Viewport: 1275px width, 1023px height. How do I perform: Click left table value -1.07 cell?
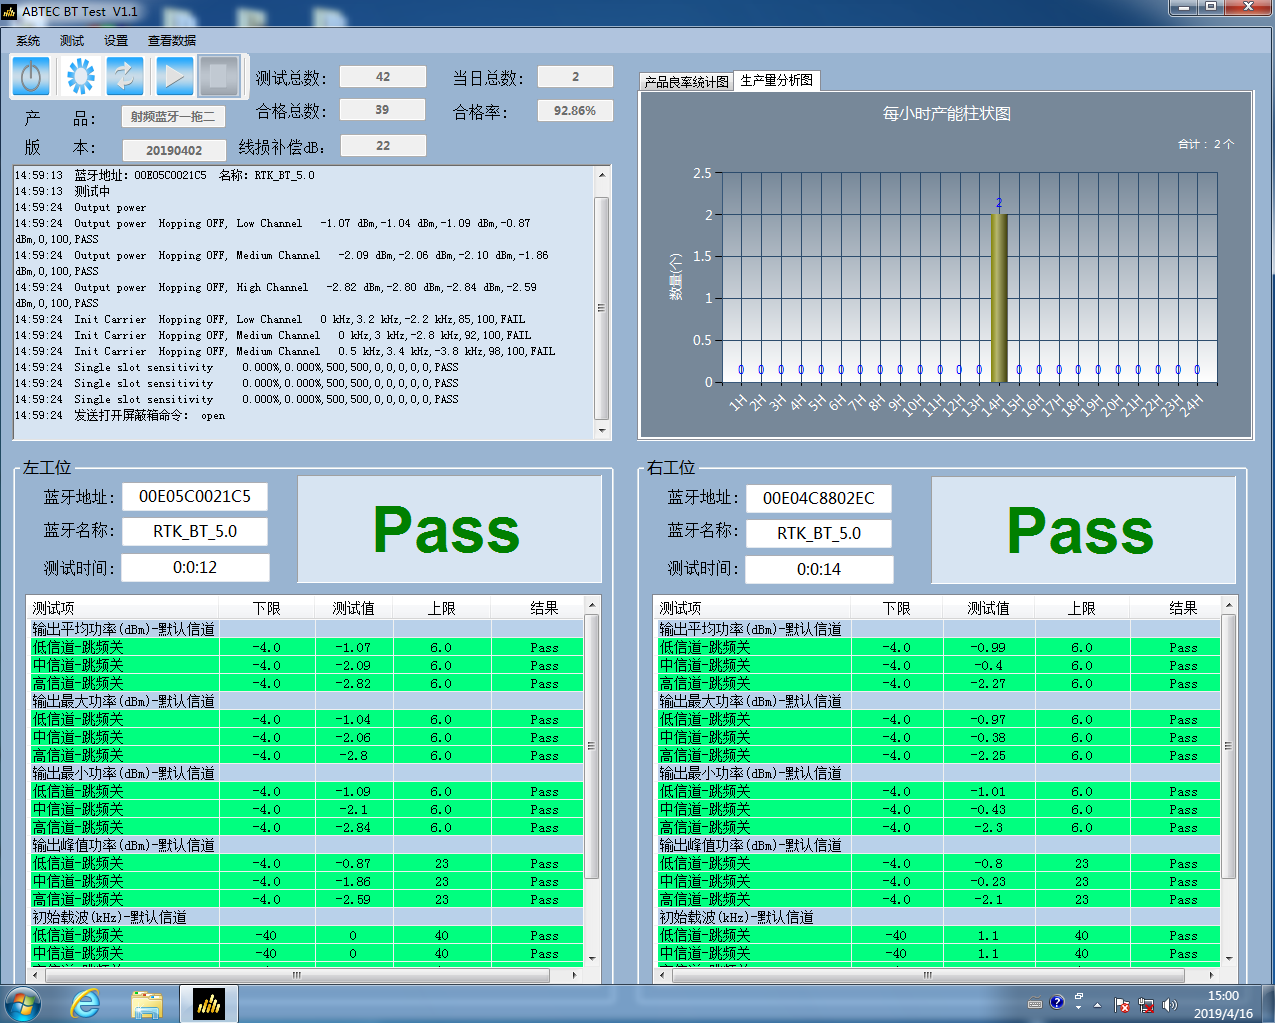point(353,648)
